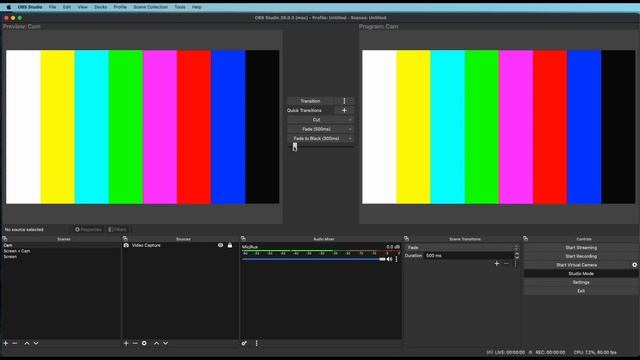Remove scene transition with minus icon
The width and height of the screenshot is (640, 360).
pyautogui.click(x=506, y=264)
